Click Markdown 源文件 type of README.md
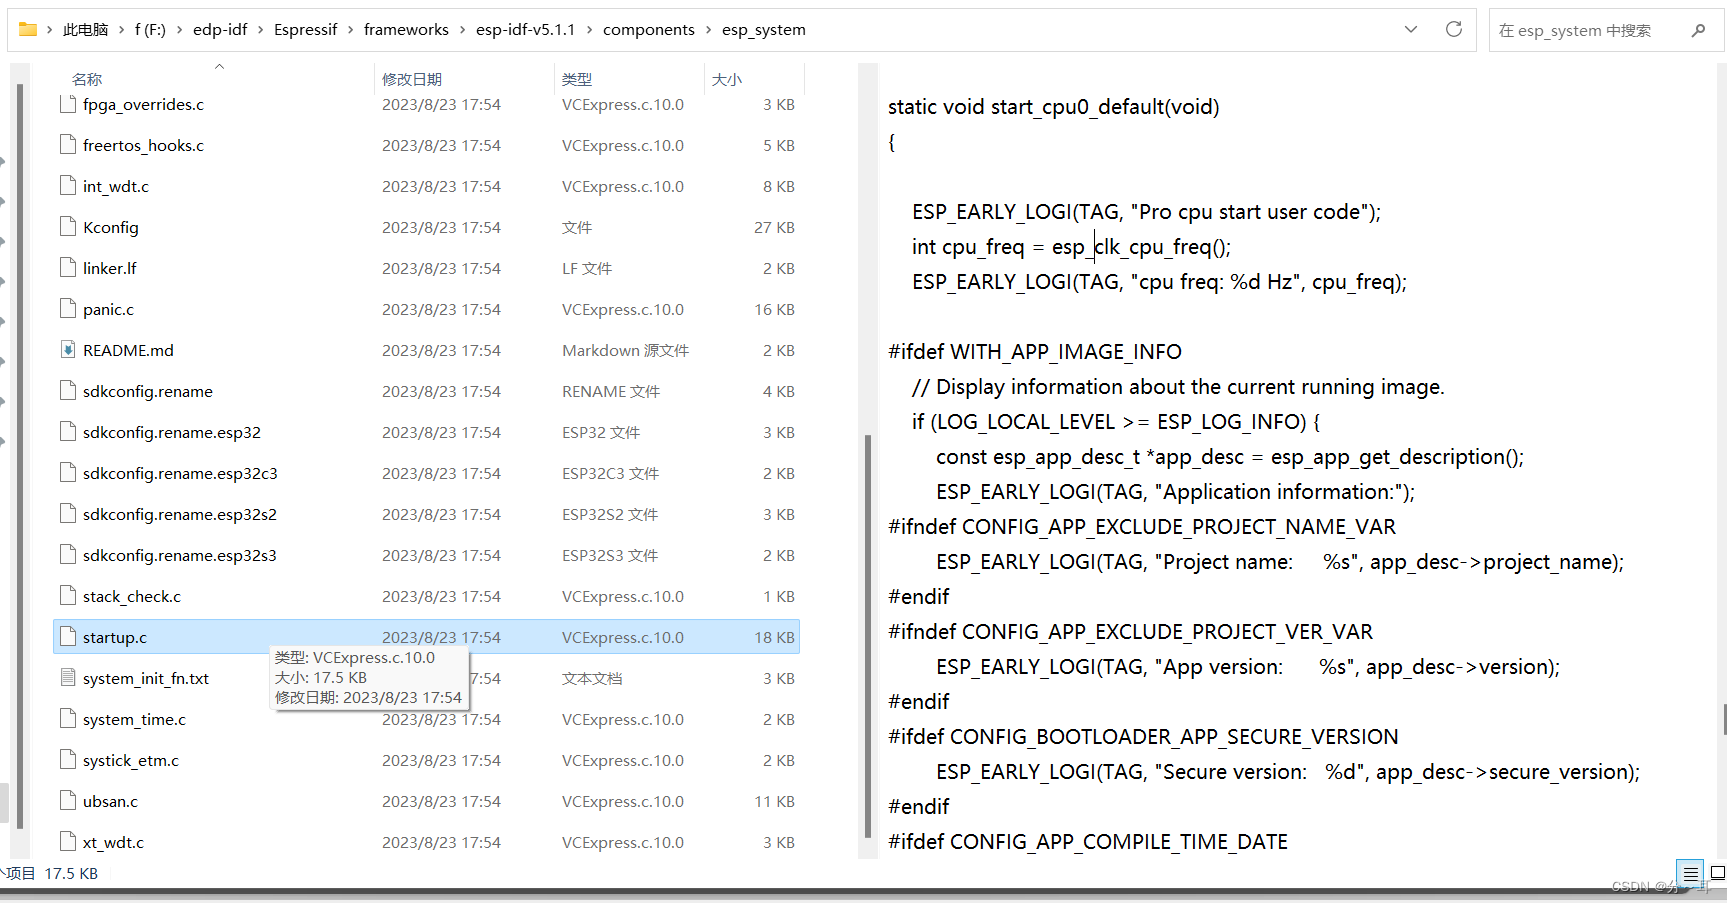Viewport: 1727px width, 903px height. (x=625, y=350)
